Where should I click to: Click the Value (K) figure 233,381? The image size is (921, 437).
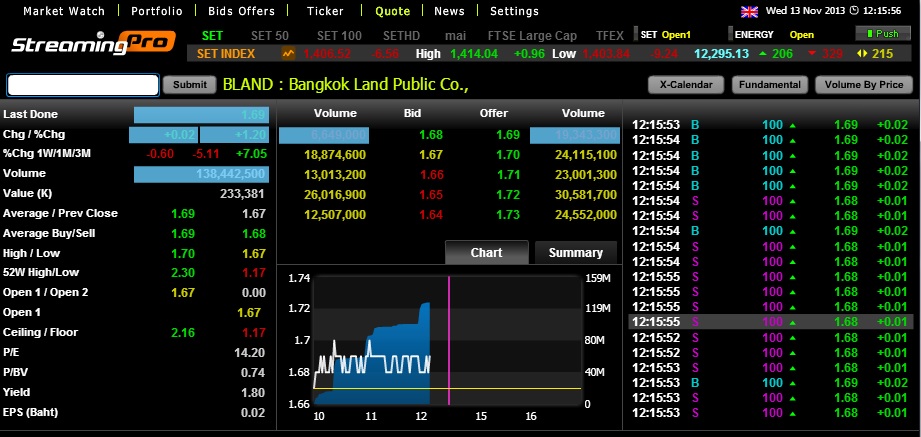pyautogui.click(x=242, y=194)
